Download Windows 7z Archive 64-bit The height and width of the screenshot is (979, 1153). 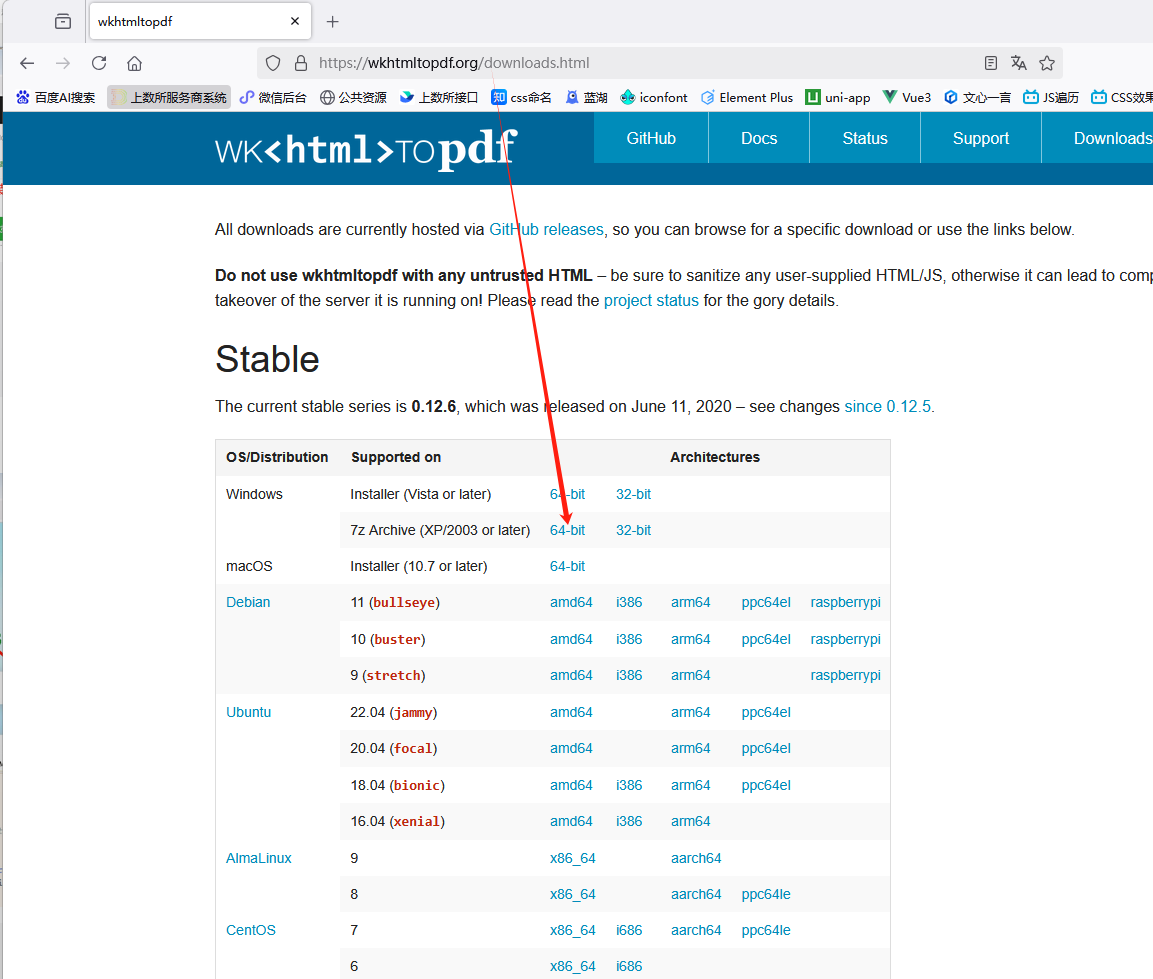tap(567, 530)
